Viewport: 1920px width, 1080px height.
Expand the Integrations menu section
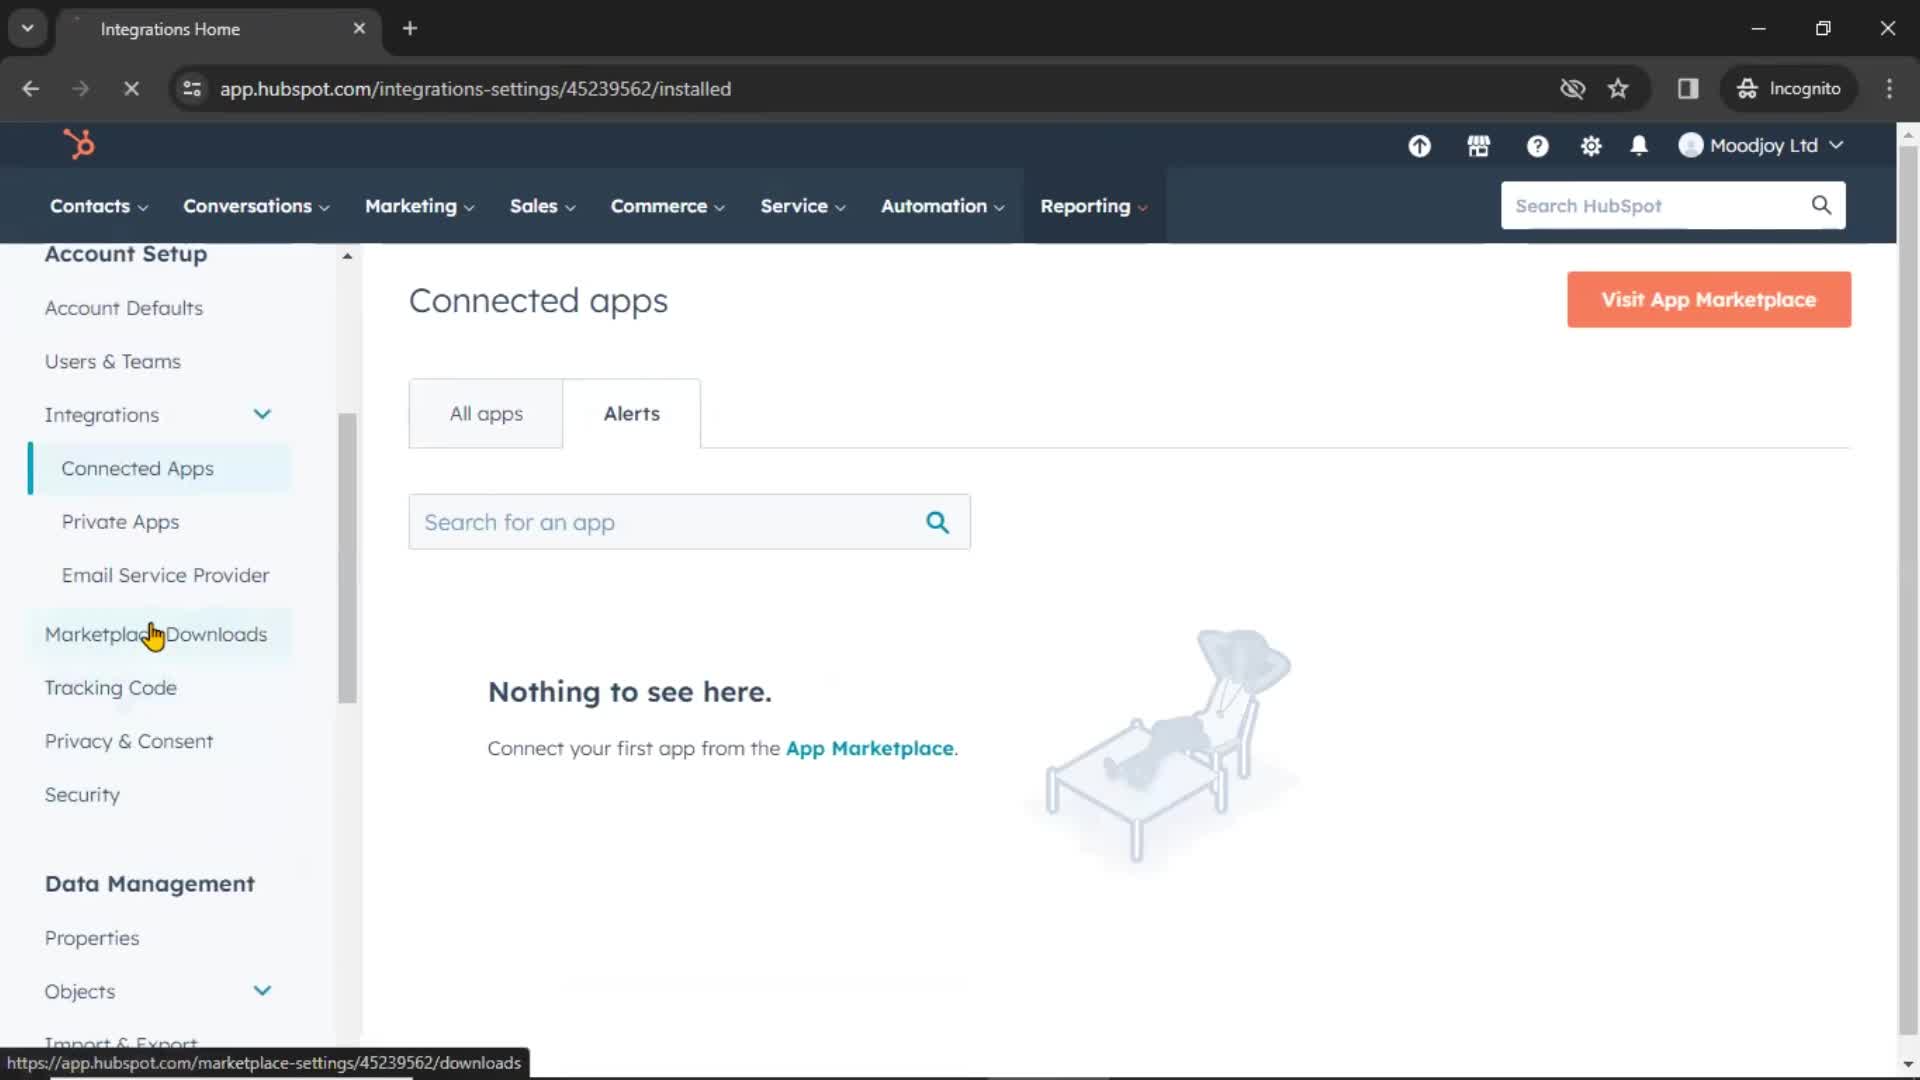(x=261, y=414)
